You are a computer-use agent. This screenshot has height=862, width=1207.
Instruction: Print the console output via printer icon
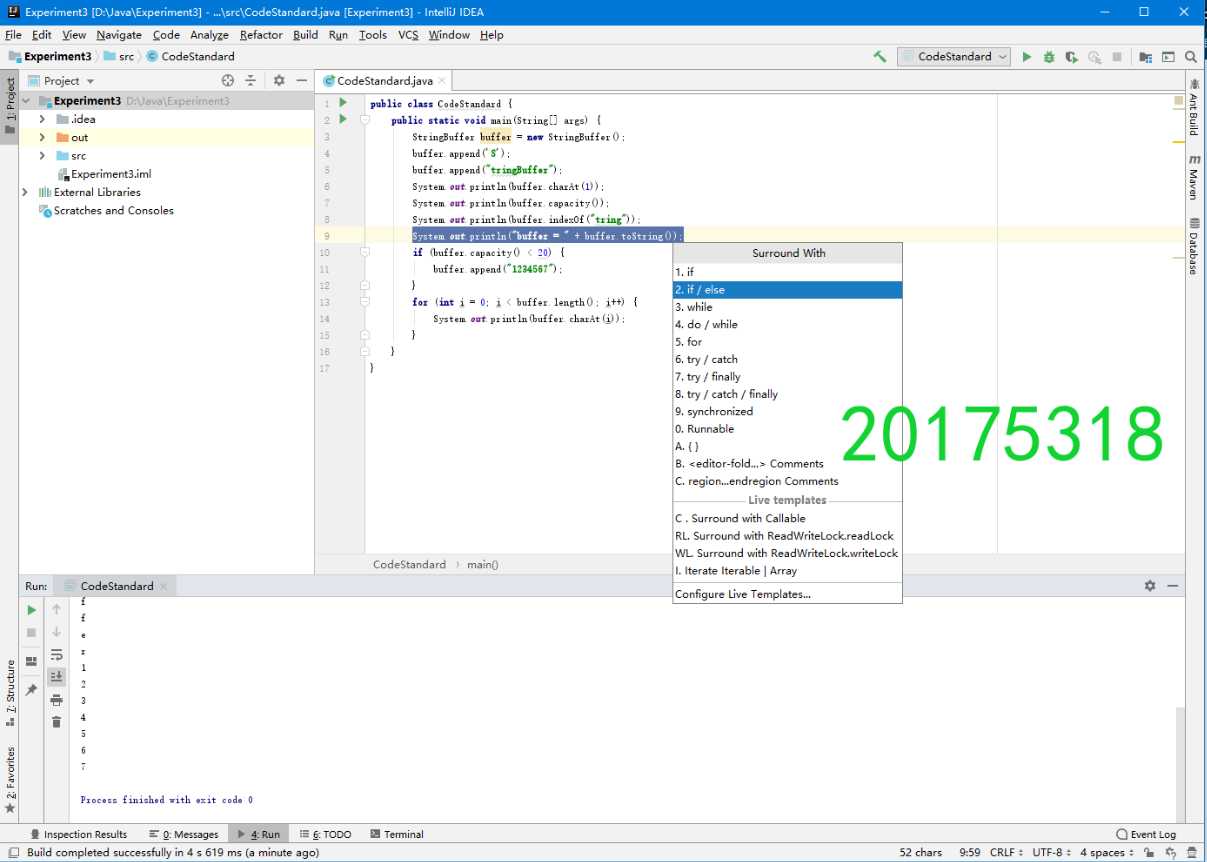[x=57, y=700]
